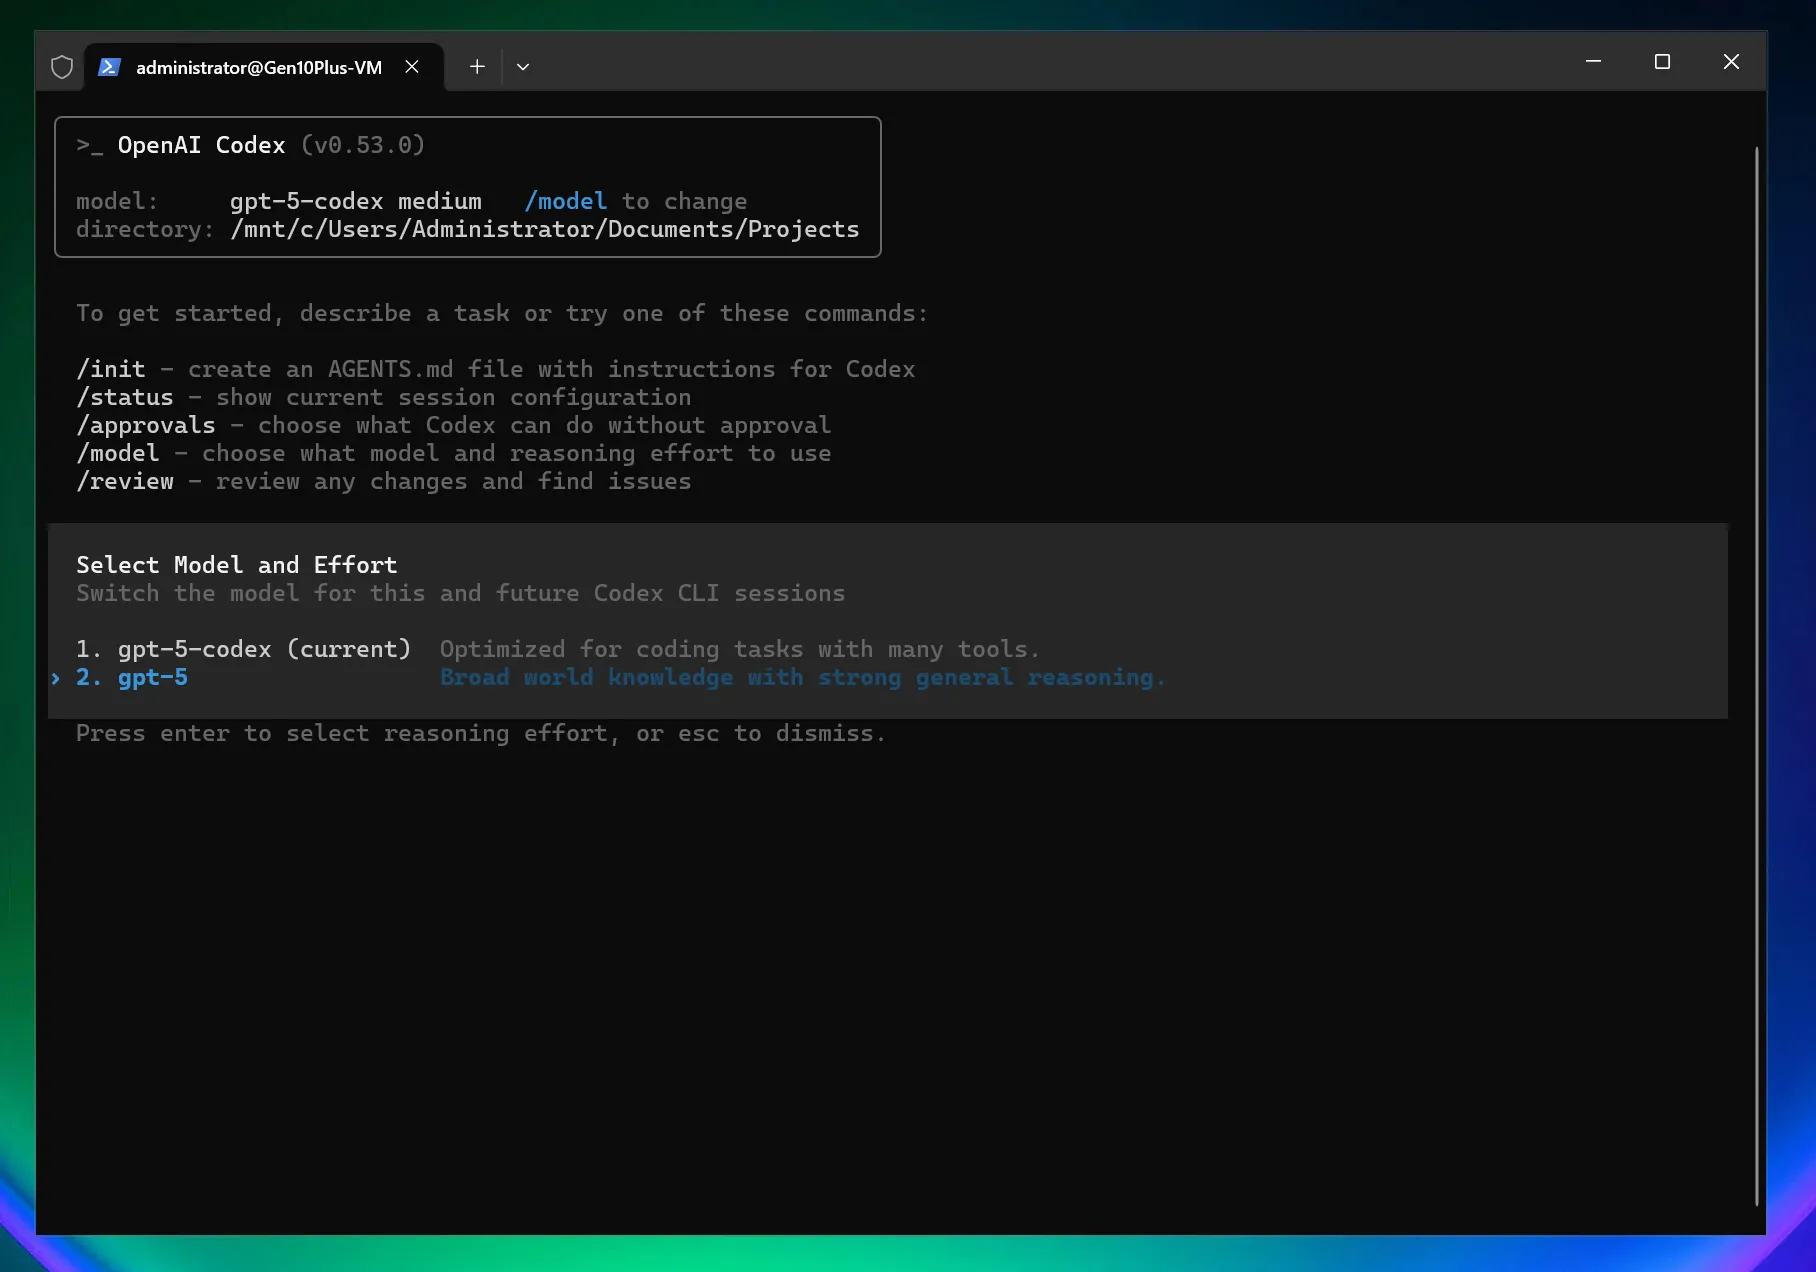Click the /status command text

[125, 398]
